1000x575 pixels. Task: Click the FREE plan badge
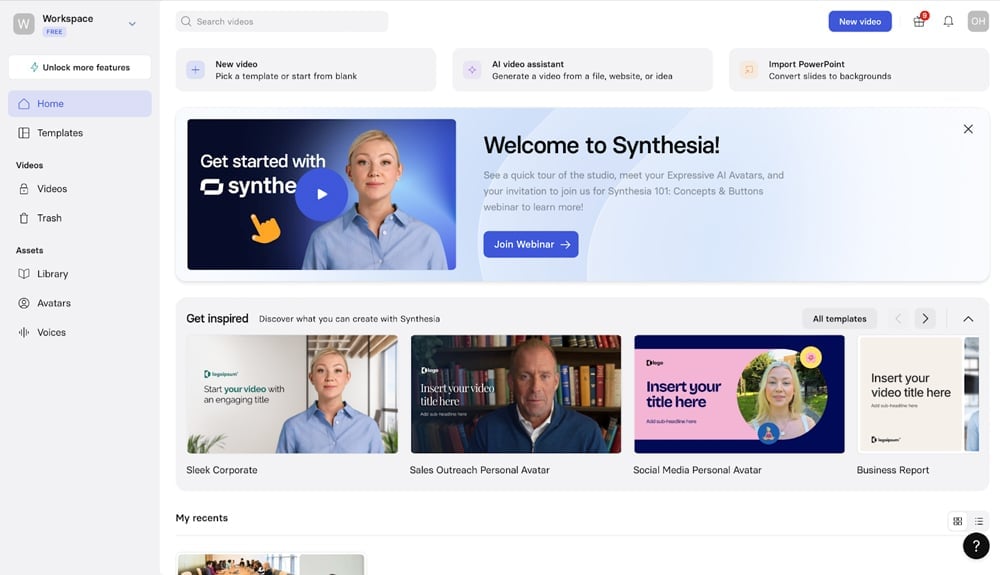[54, 32]
